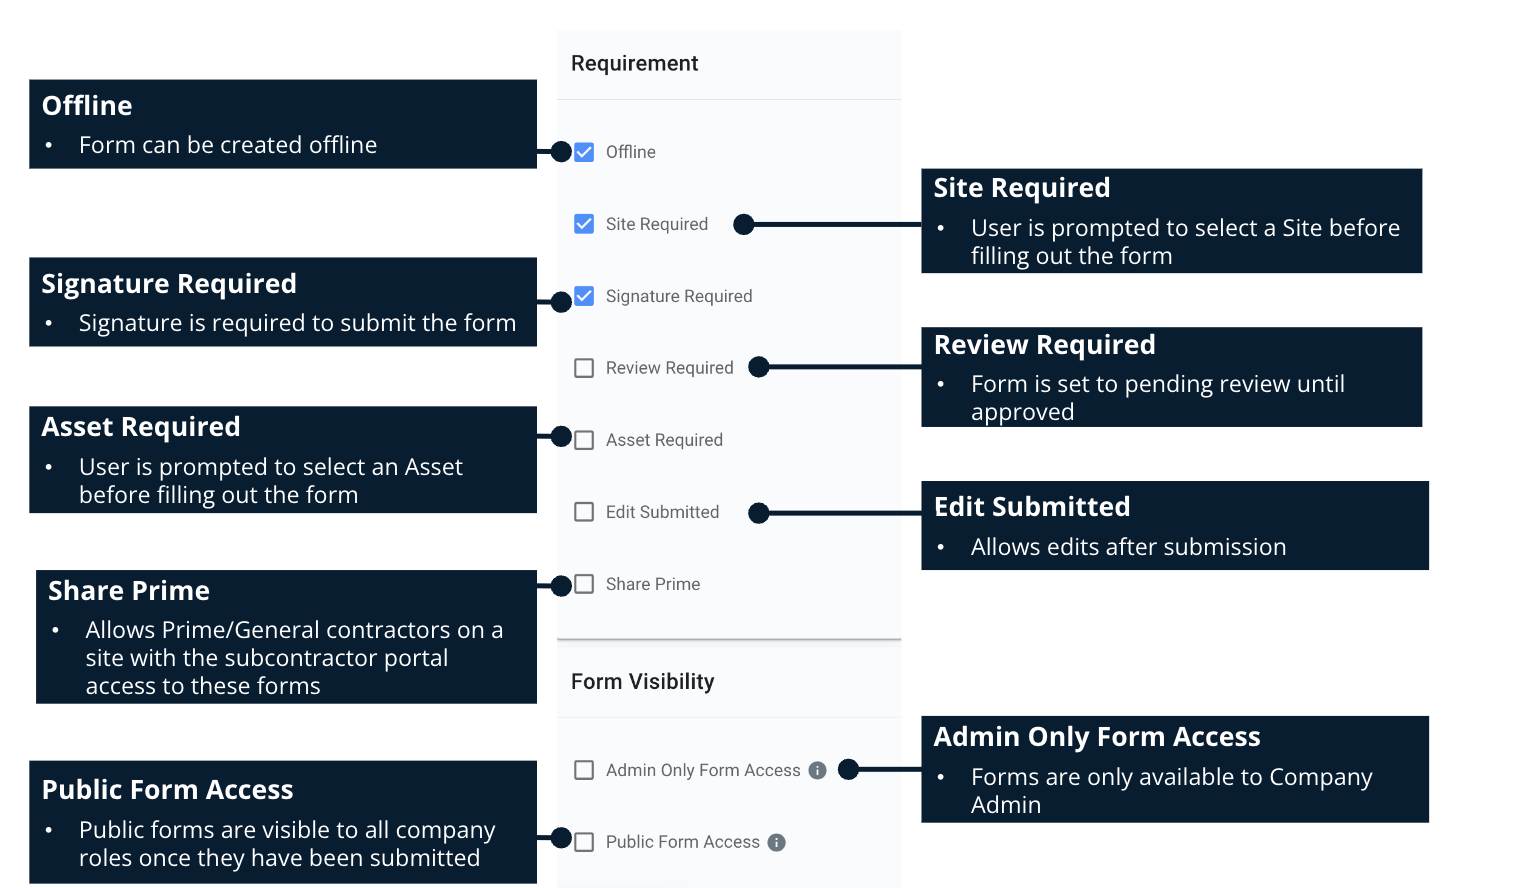Image resolution: width=1522 pixels, height=888 pixels.
Task: Click the info icon beside Admin Only Form Access
Action: (x=817, y=770)
